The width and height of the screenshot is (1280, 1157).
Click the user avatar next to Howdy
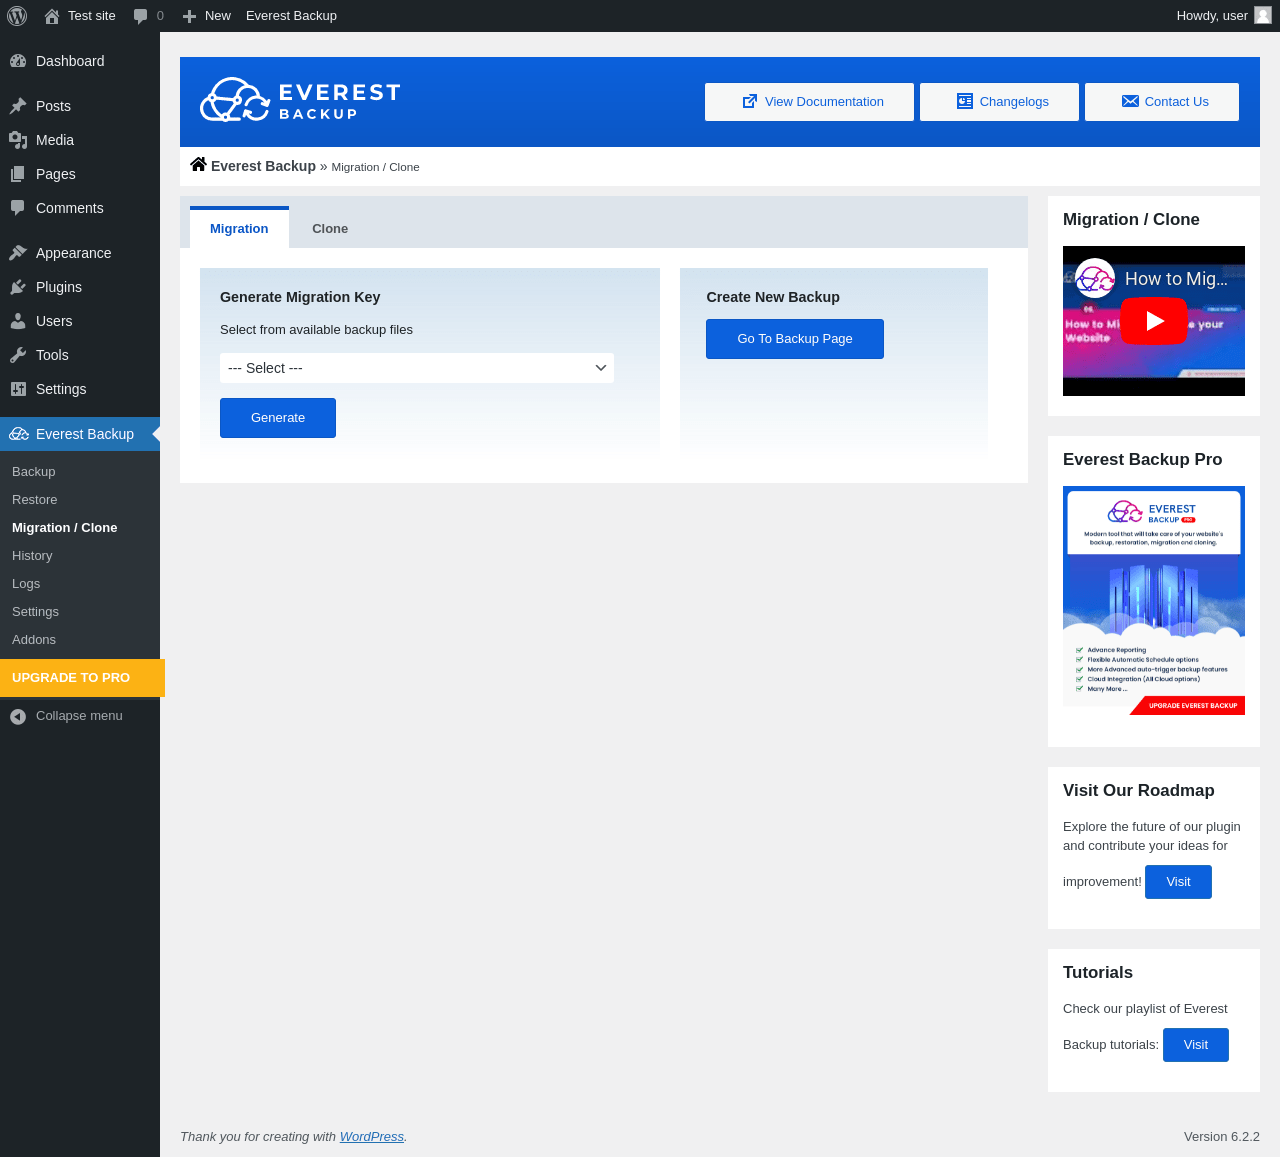1263,15
